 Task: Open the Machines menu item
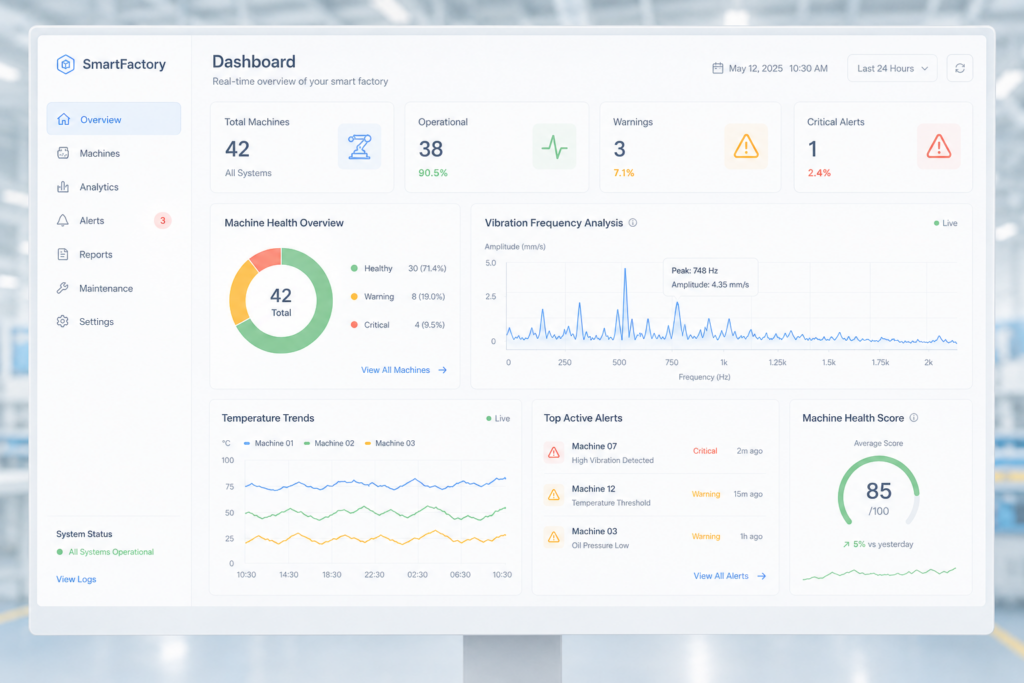(x=114, y=153)
